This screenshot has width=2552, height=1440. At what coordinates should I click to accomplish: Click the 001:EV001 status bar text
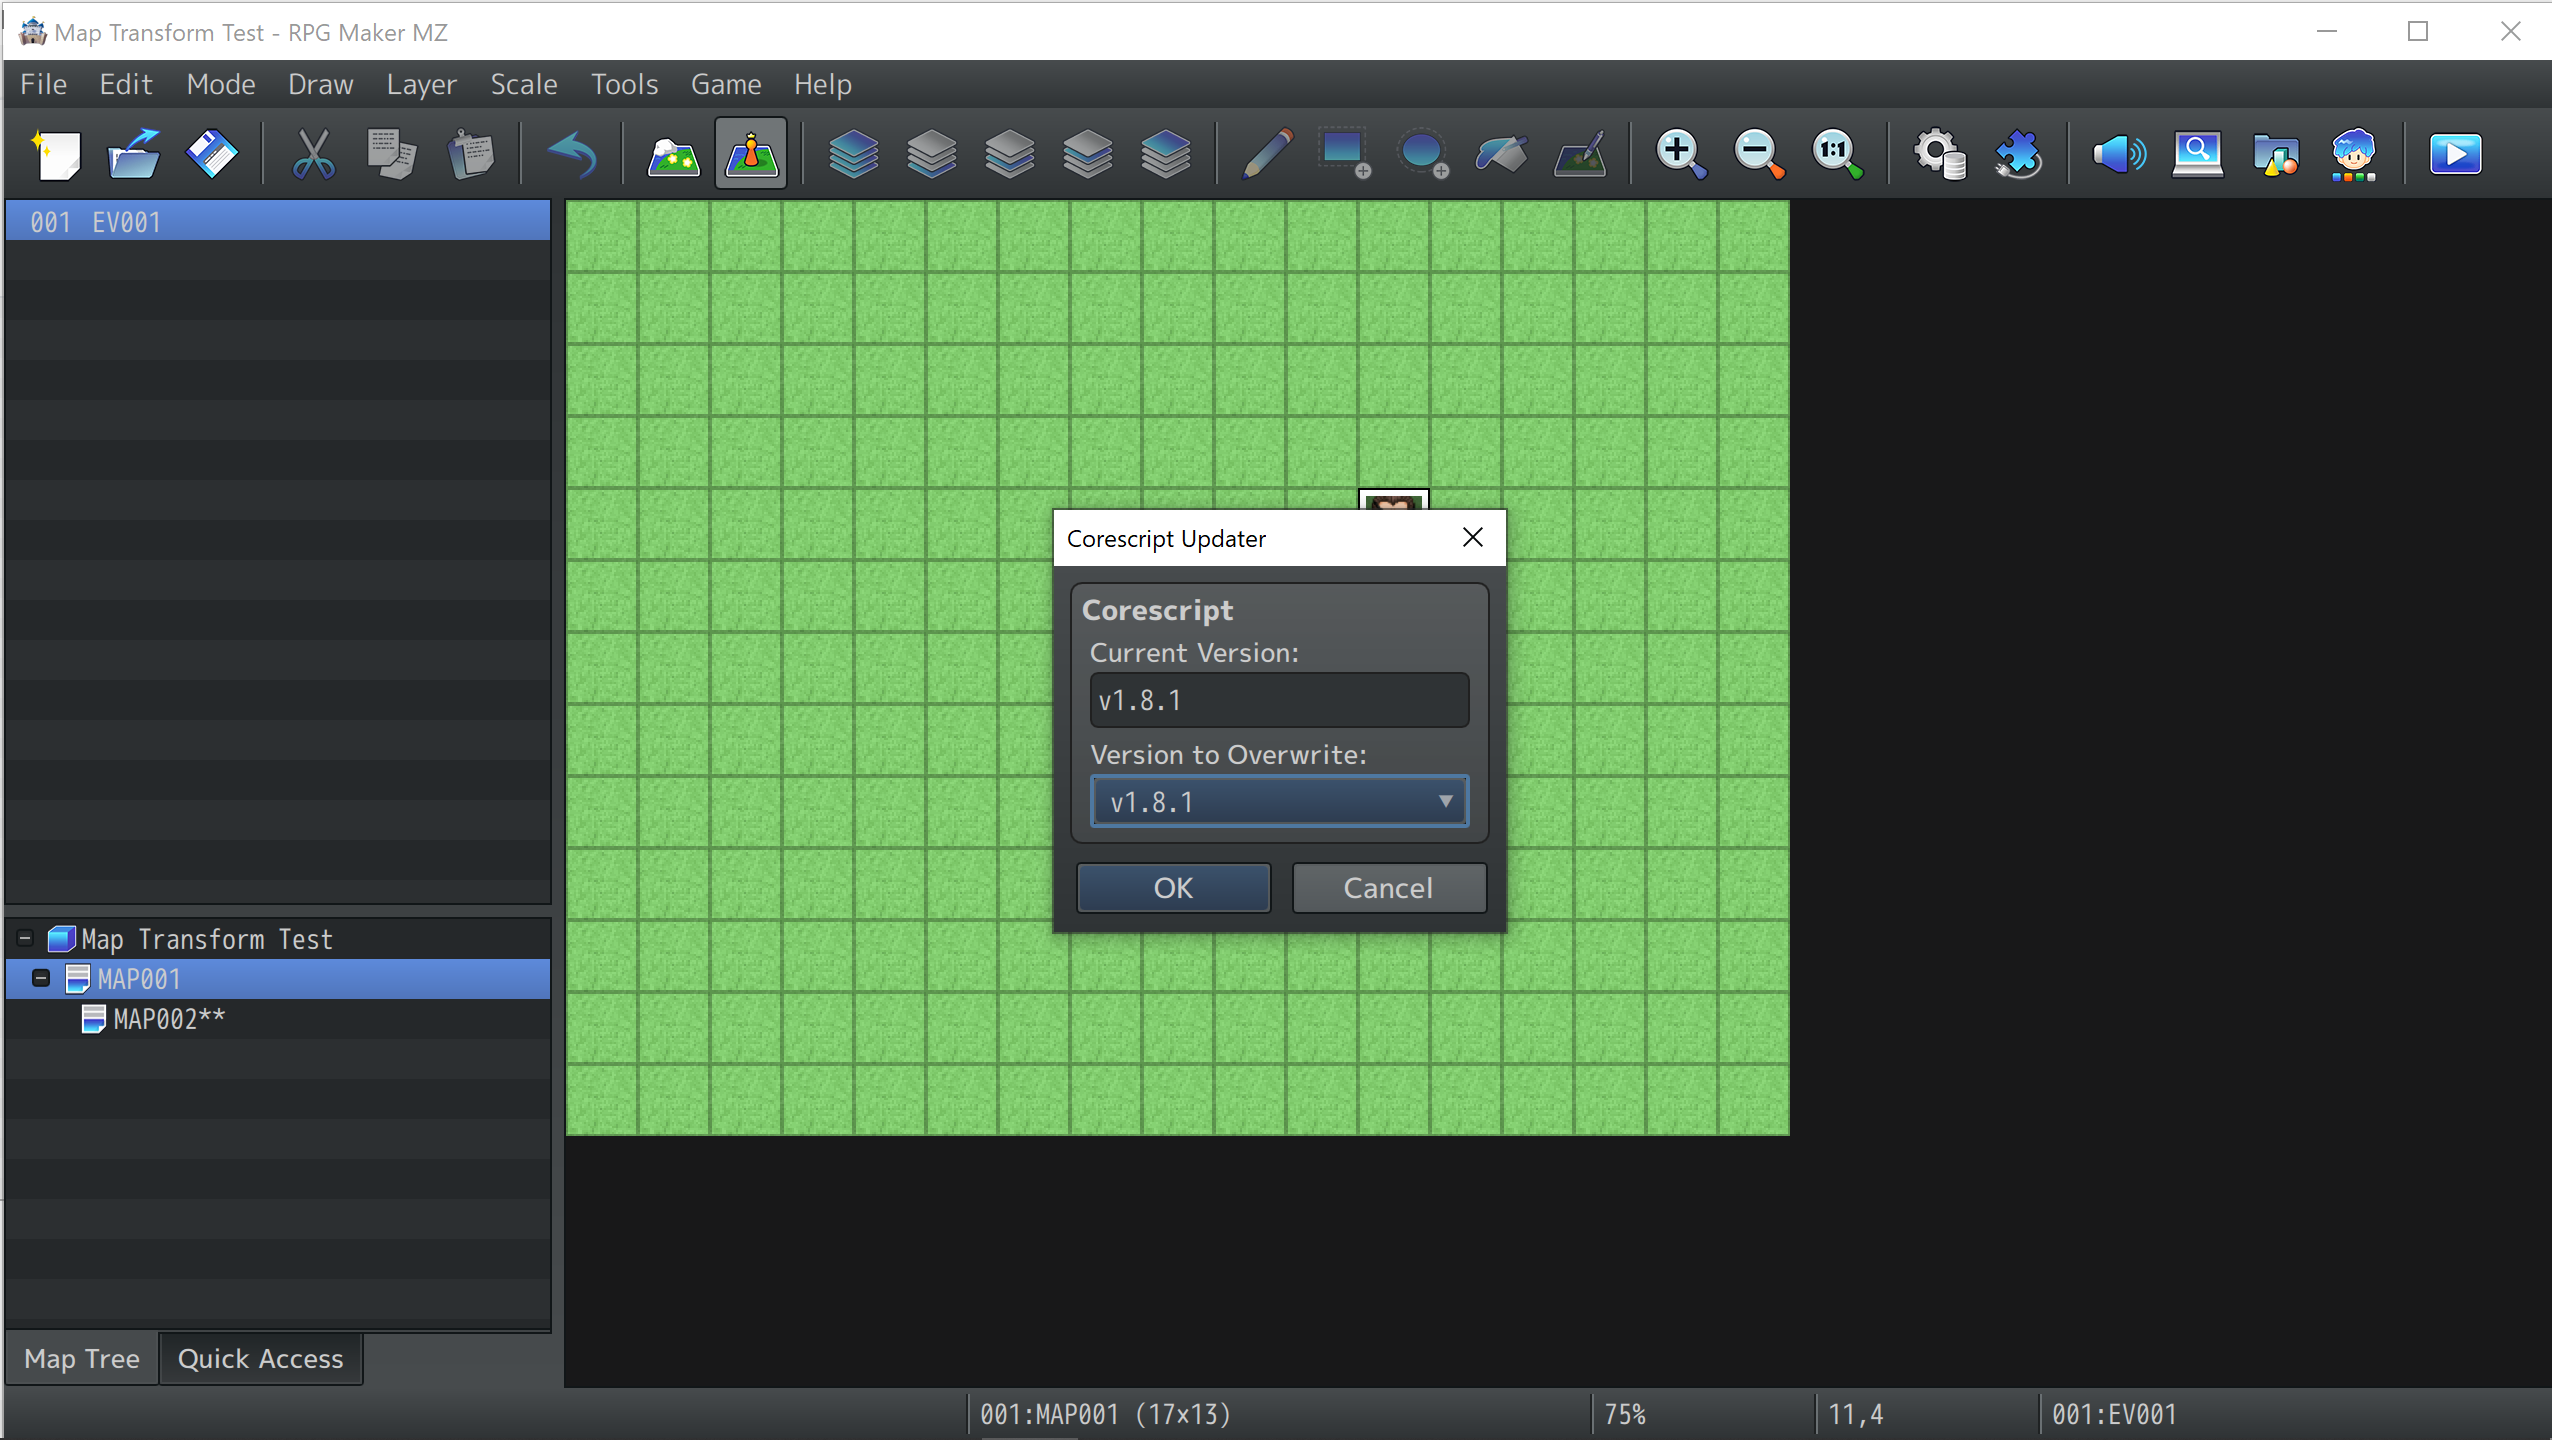(2113, 1414)
